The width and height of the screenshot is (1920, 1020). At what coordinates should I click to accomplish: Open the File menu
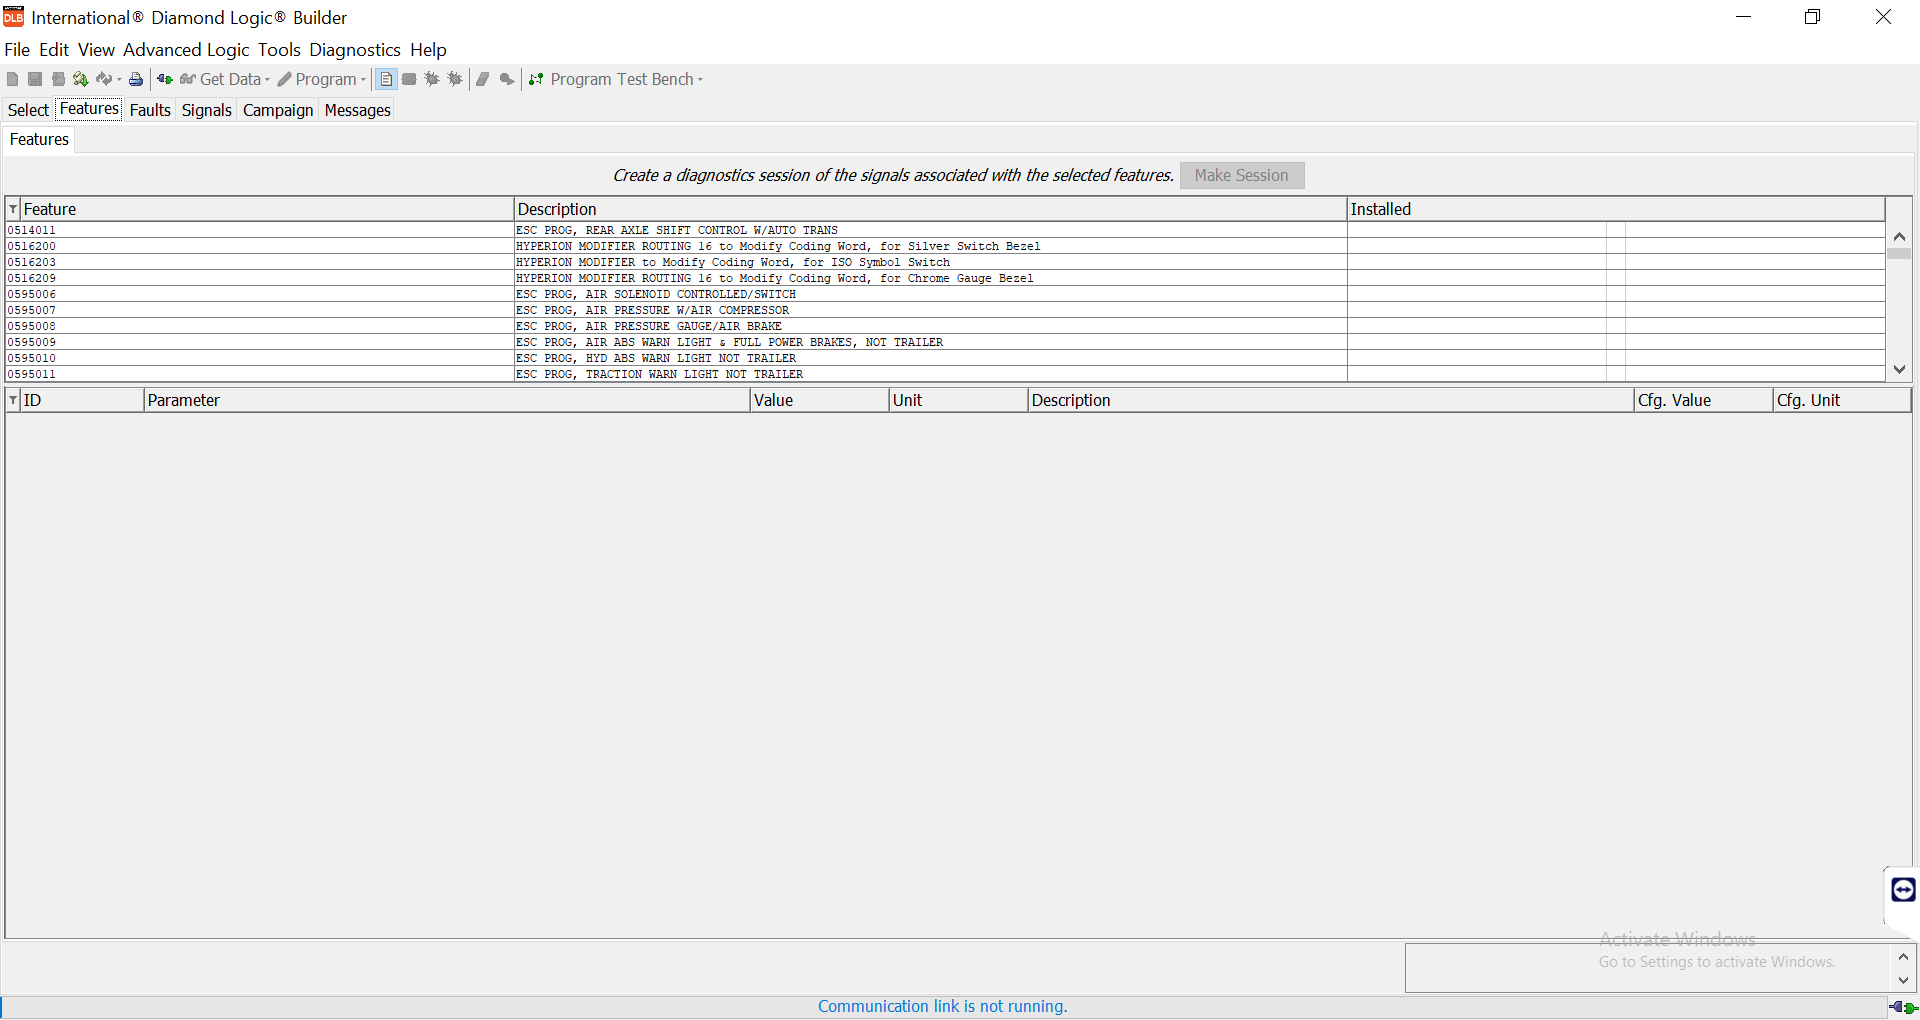coord(17,50)
